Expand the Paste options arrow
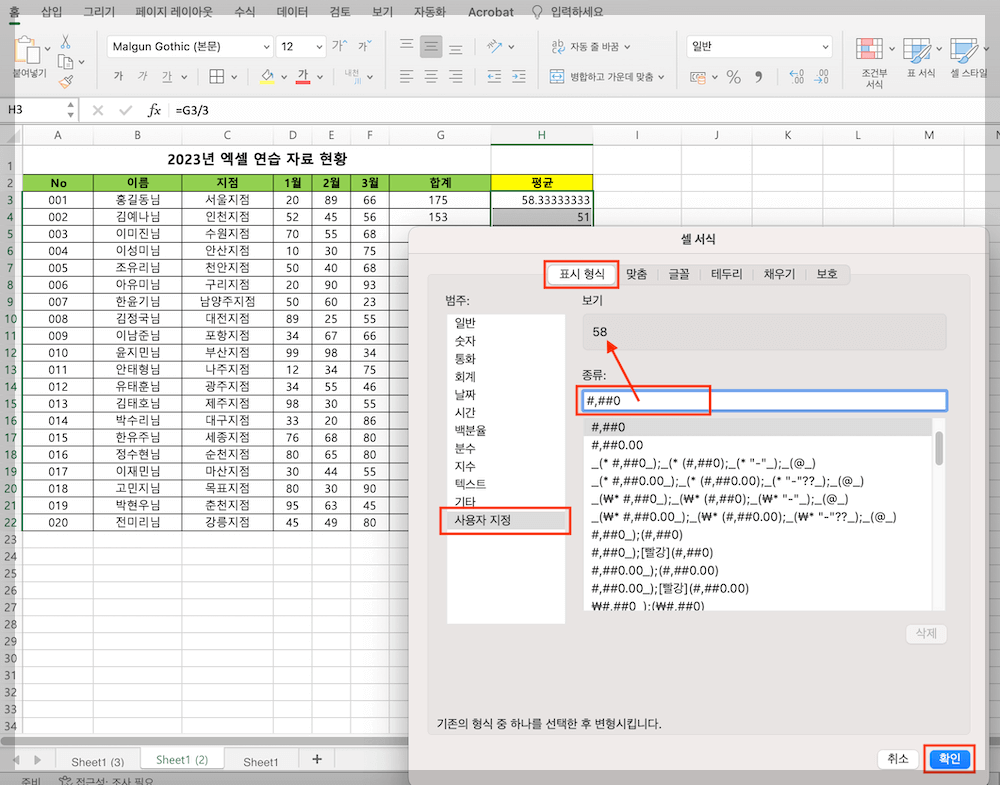 (47, 48)
